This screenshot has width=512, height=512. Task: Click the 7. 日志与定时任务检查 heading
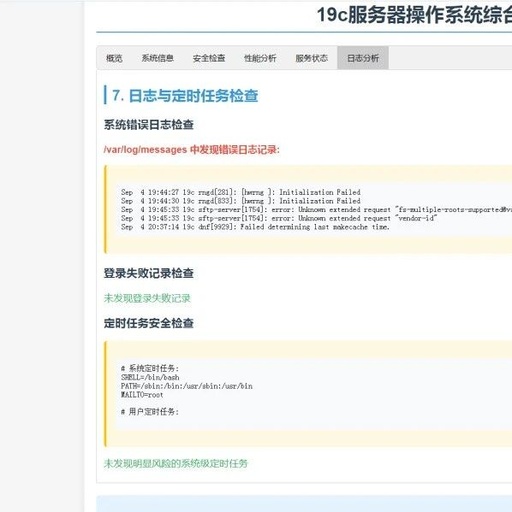185,96
